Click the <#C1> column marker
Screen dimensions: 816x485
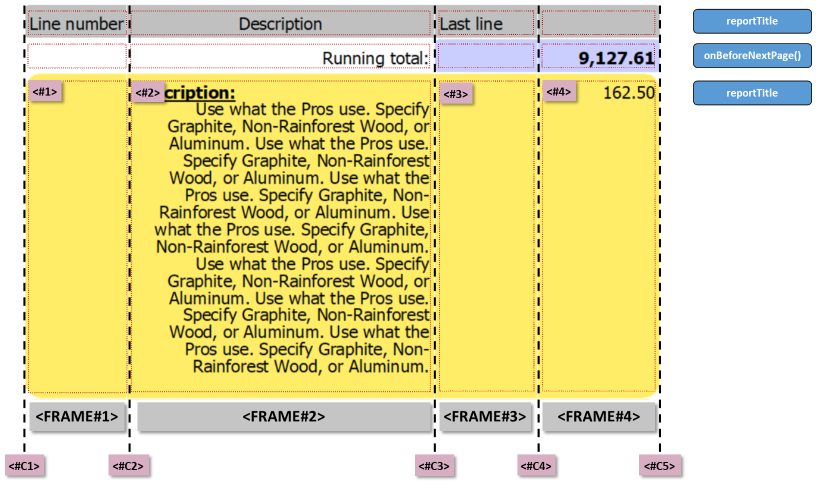[24, 466]
